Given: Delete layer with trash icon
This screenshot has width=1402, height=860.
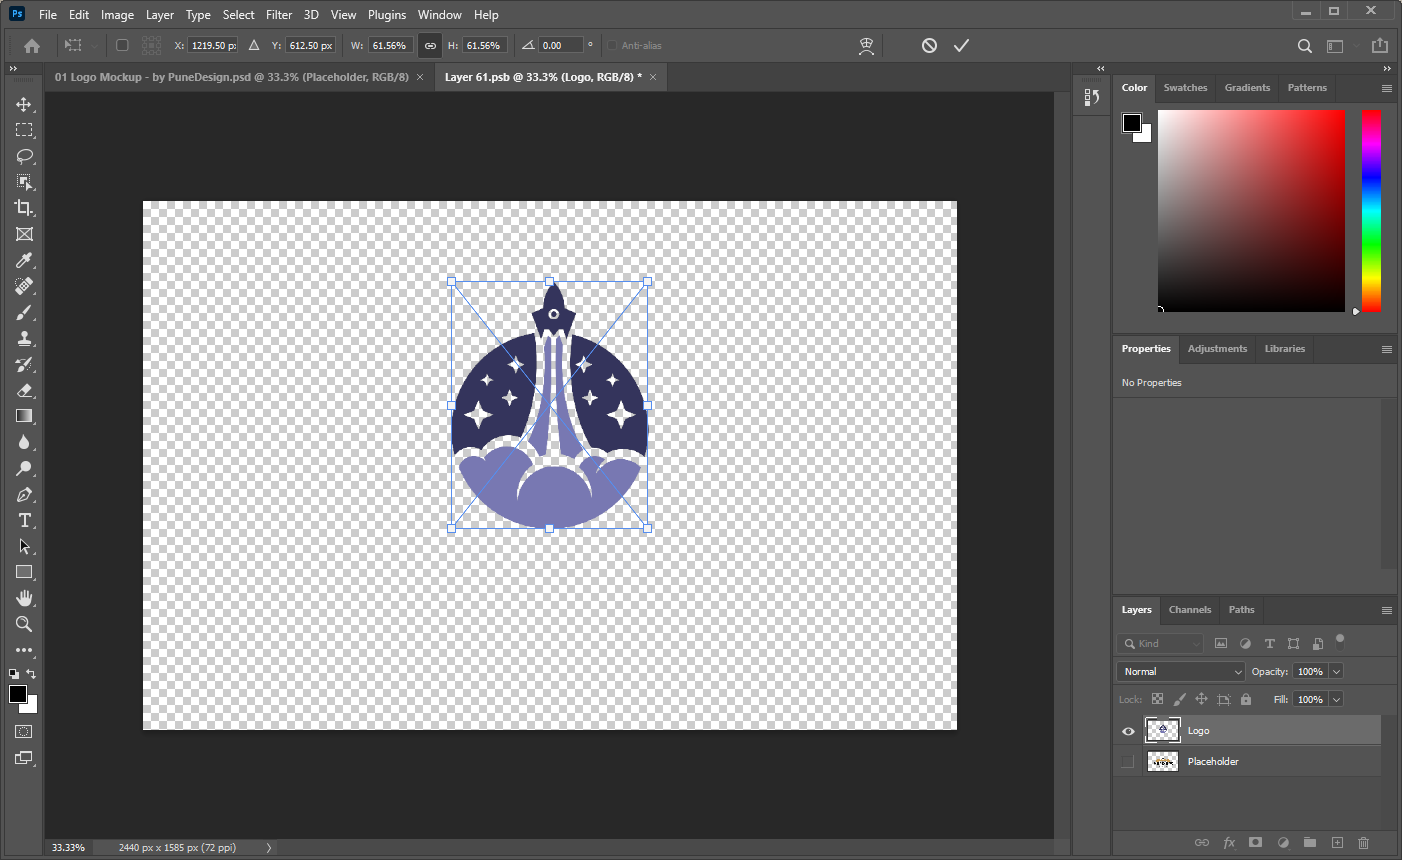Looking at the screenshot, I should (1363, 842).
